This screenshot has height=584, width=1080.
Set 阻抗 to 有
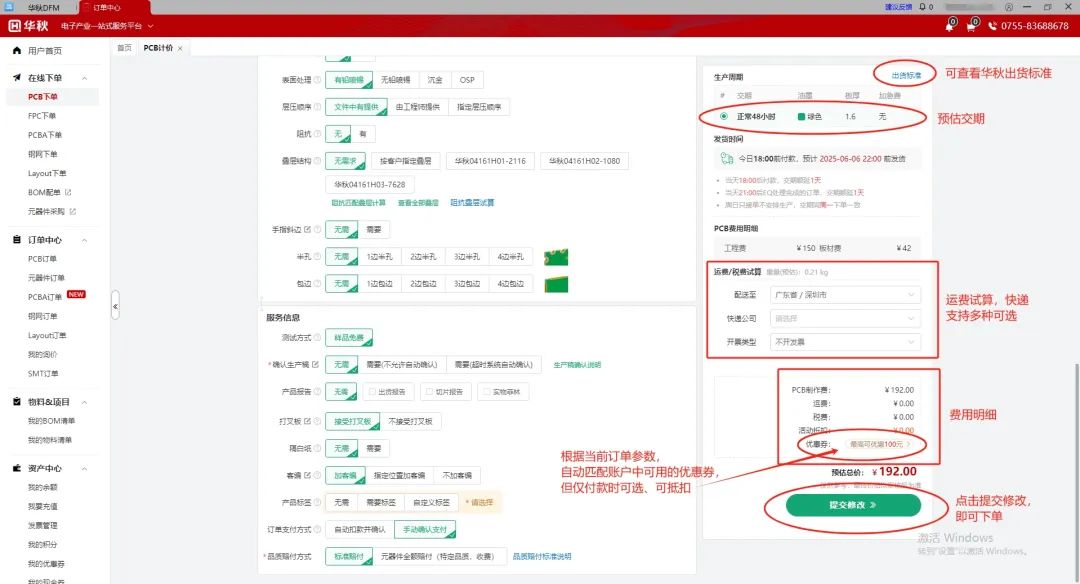(x=363, y=134)
